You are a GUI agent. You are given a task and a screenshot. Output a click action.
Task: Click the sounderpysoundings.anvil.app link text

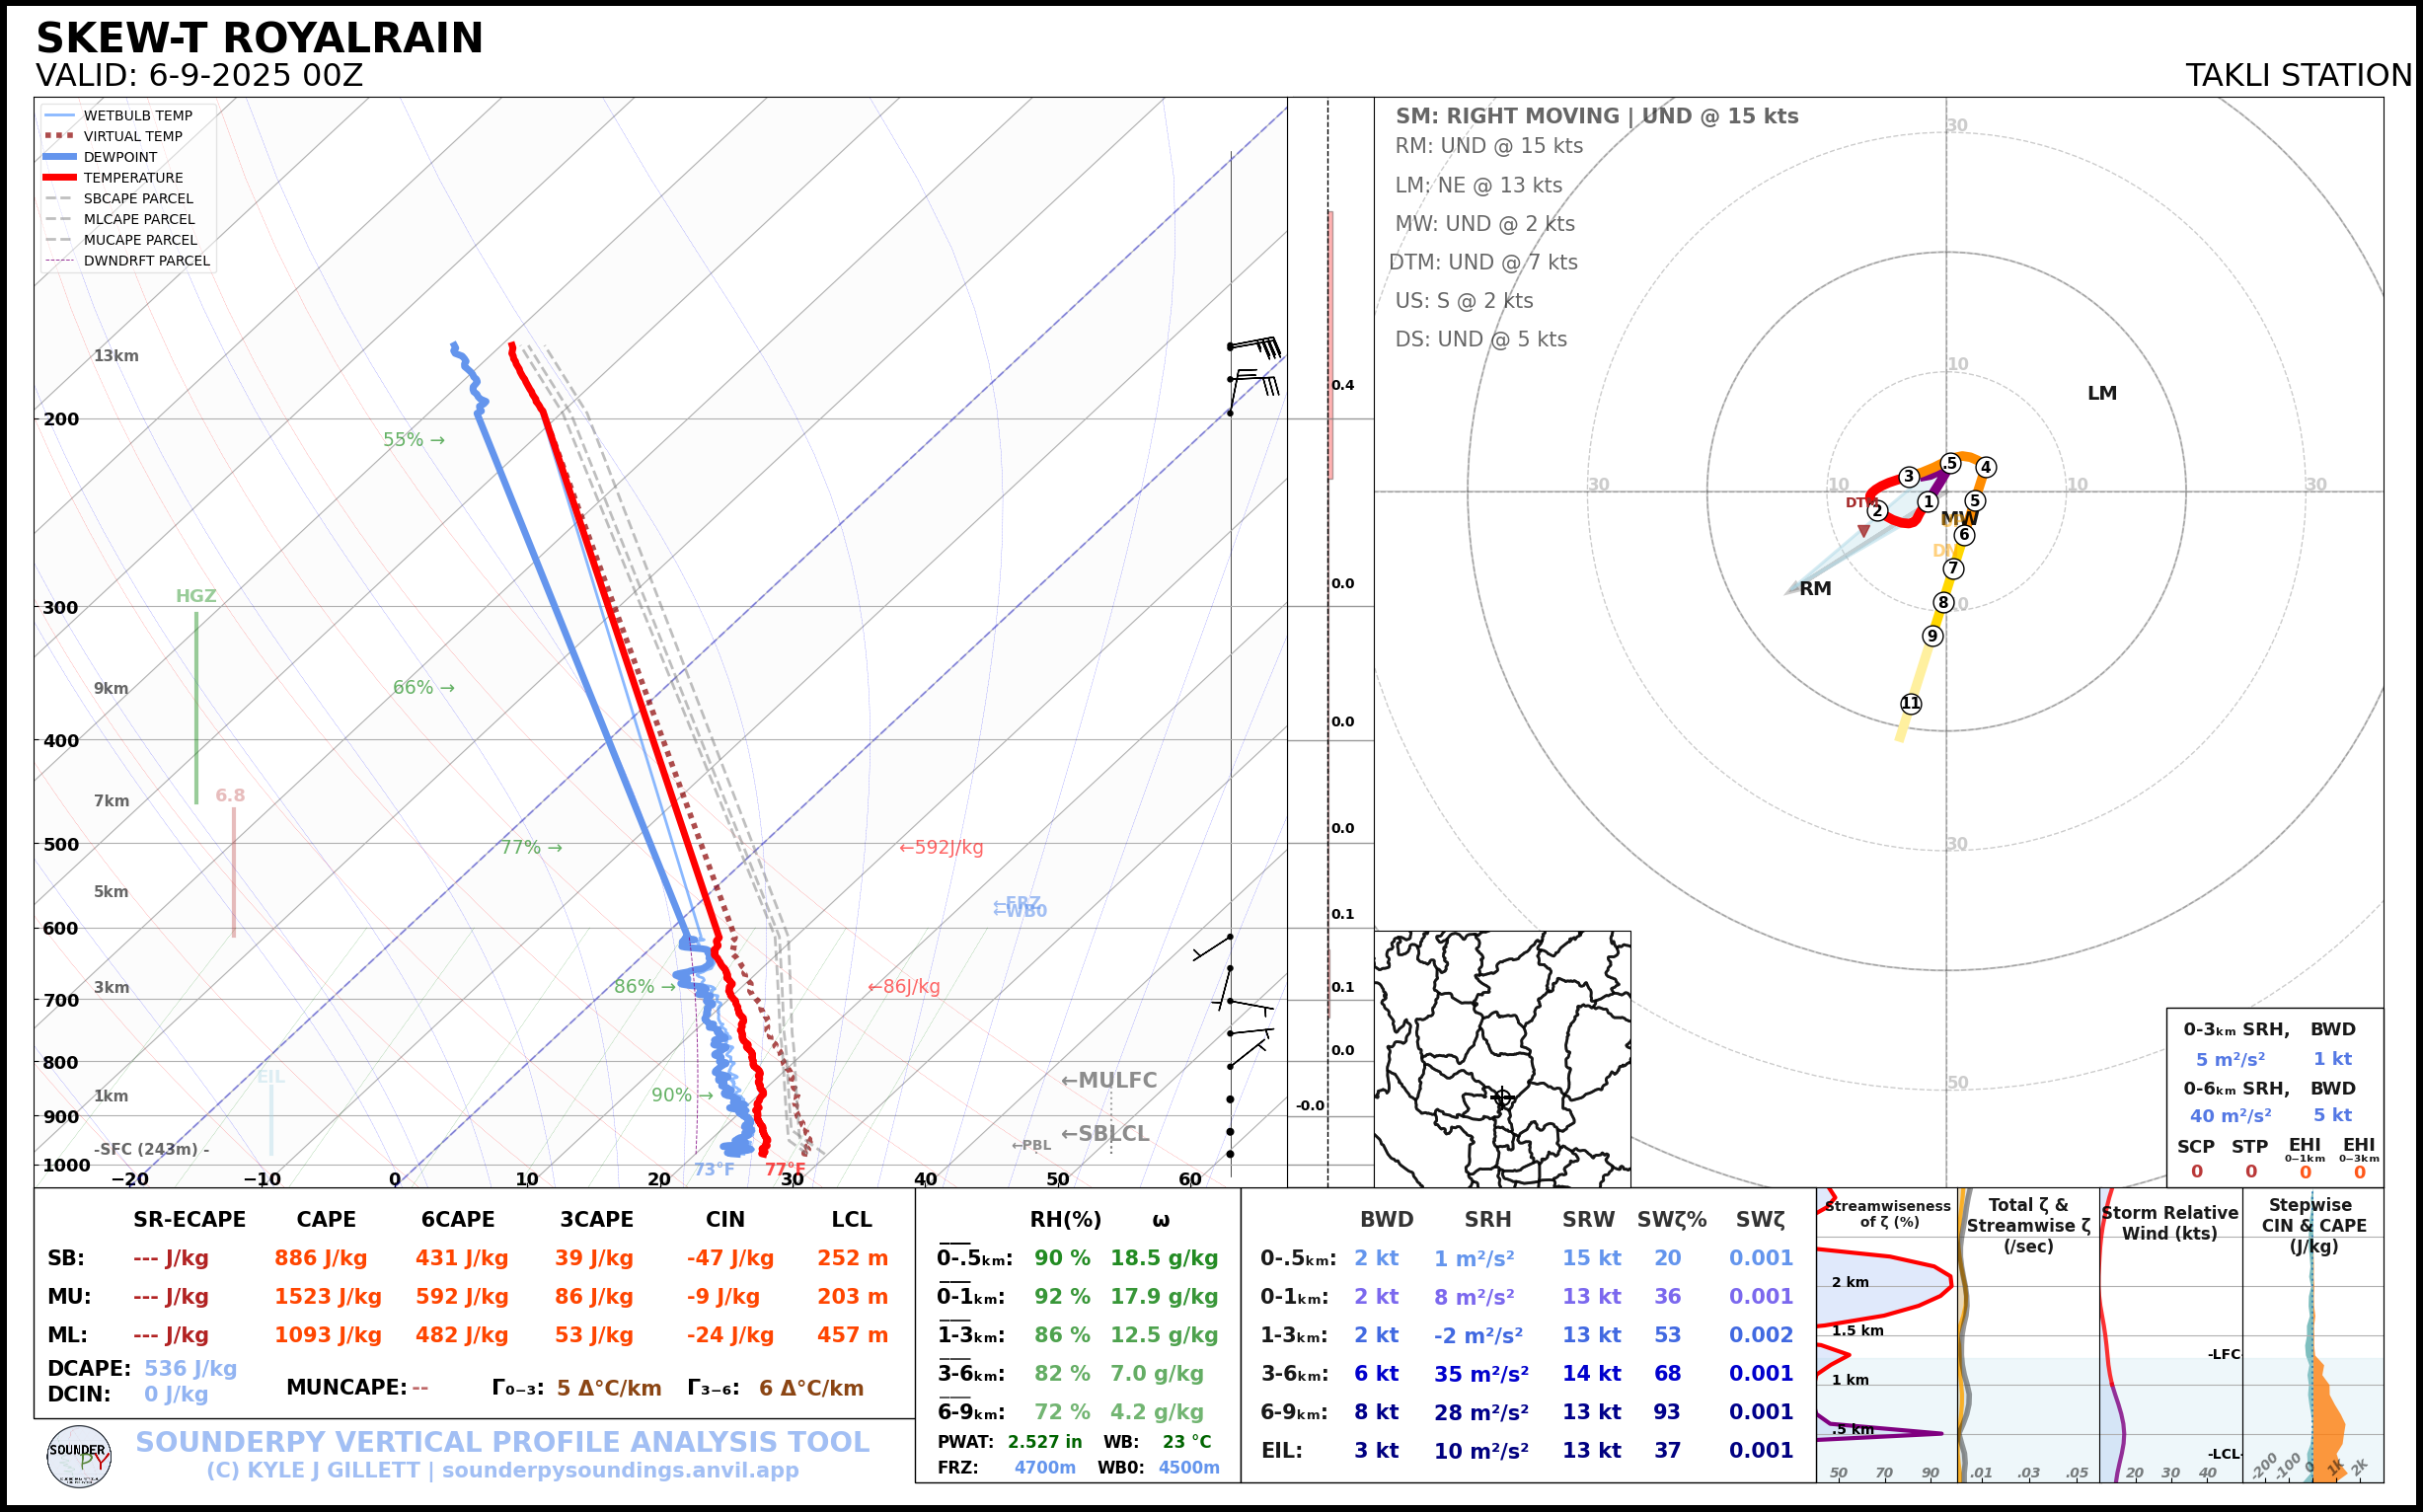[x=620, y=1470]
